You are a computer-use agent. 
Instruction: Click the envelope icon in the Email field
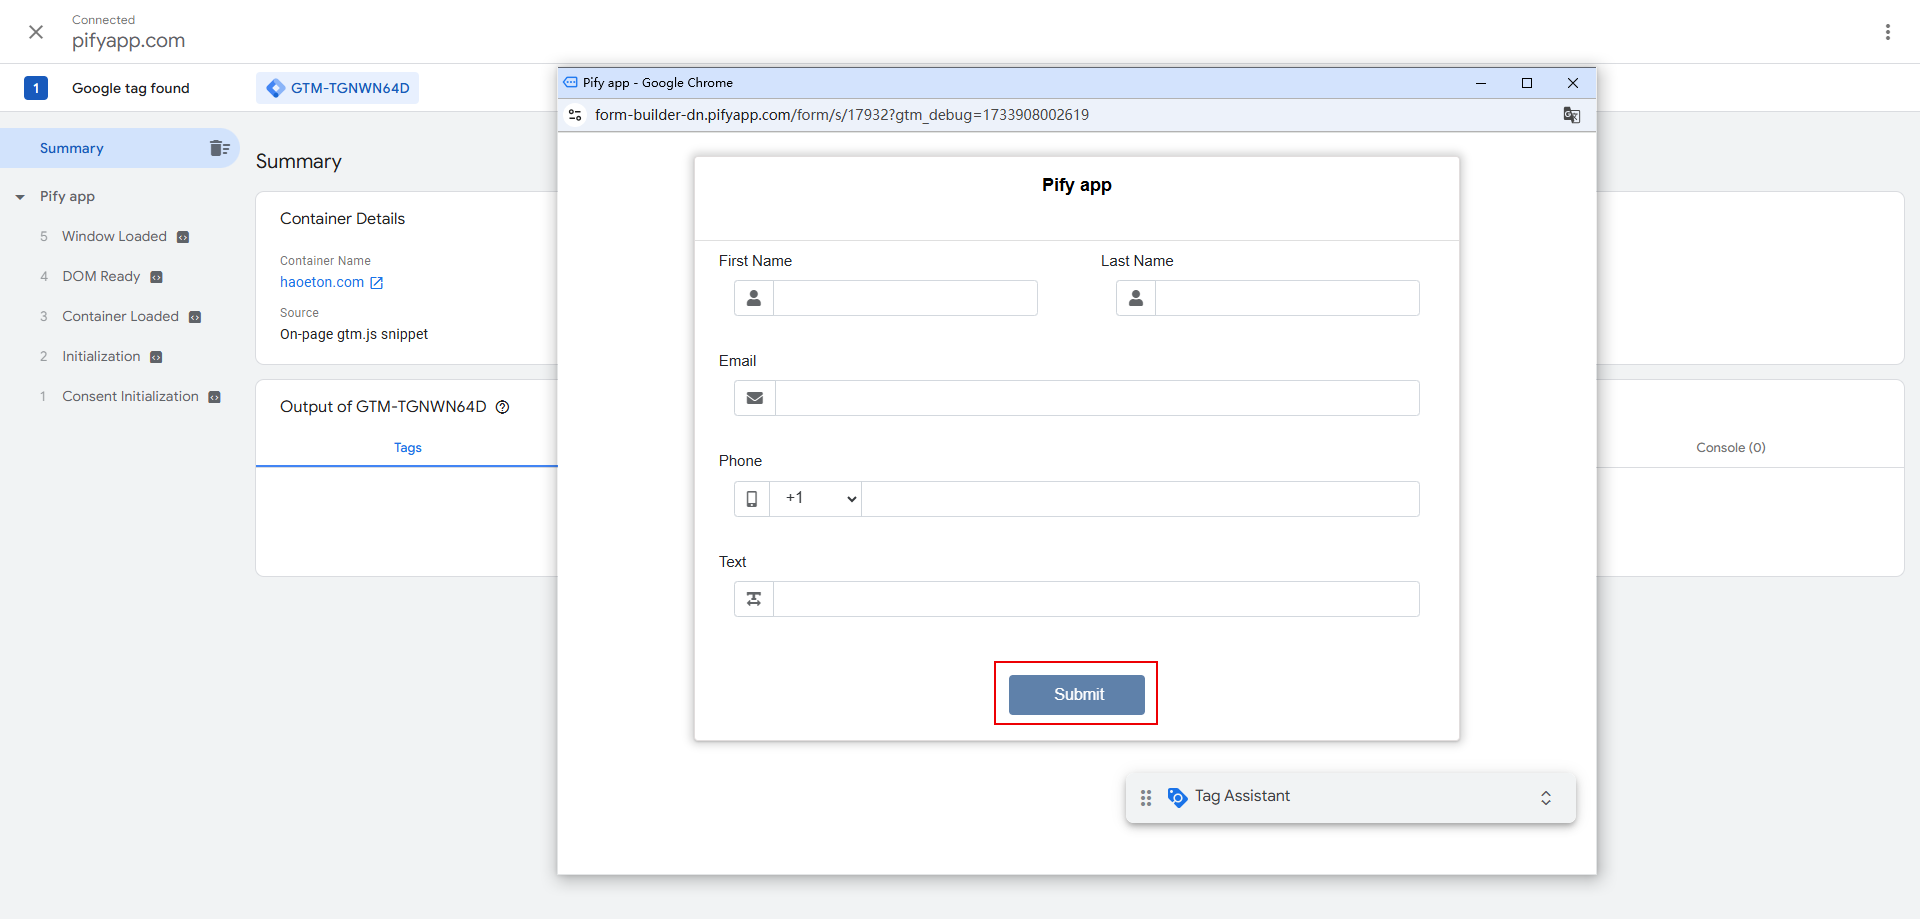(x=755, y=398)
